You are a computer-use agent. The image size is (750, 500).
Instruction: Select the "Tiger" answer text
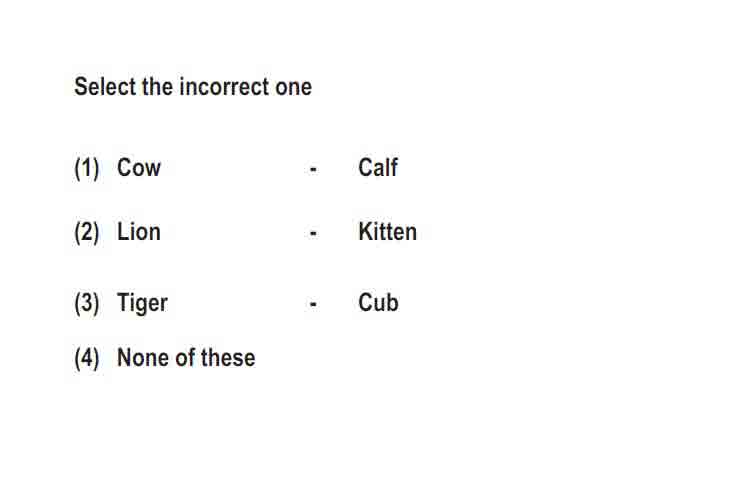coord(142,304)
